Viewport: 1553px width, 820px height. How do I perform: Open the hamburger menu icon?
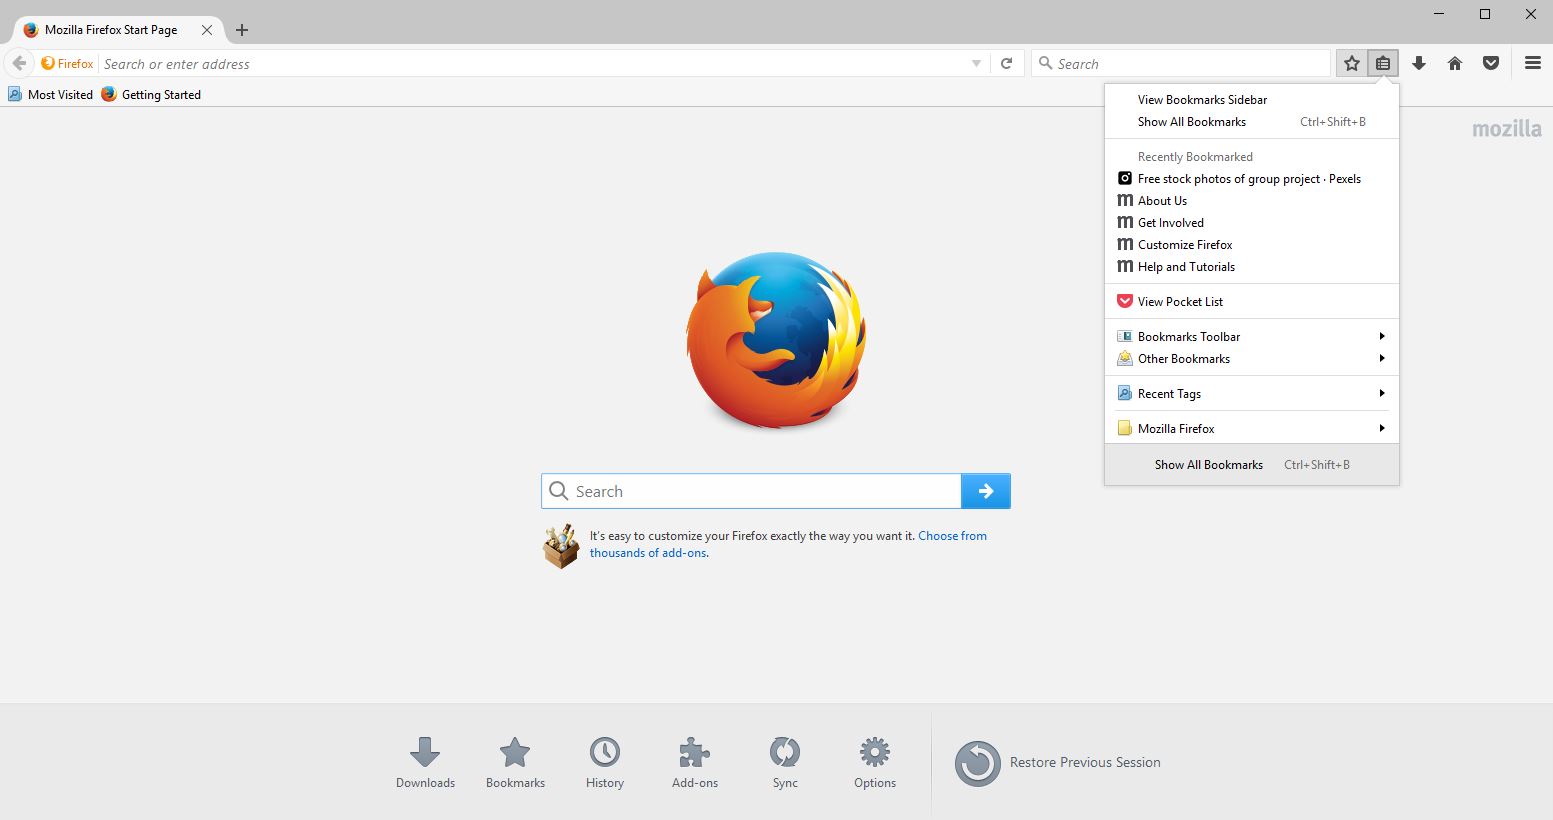point(1532,63)
